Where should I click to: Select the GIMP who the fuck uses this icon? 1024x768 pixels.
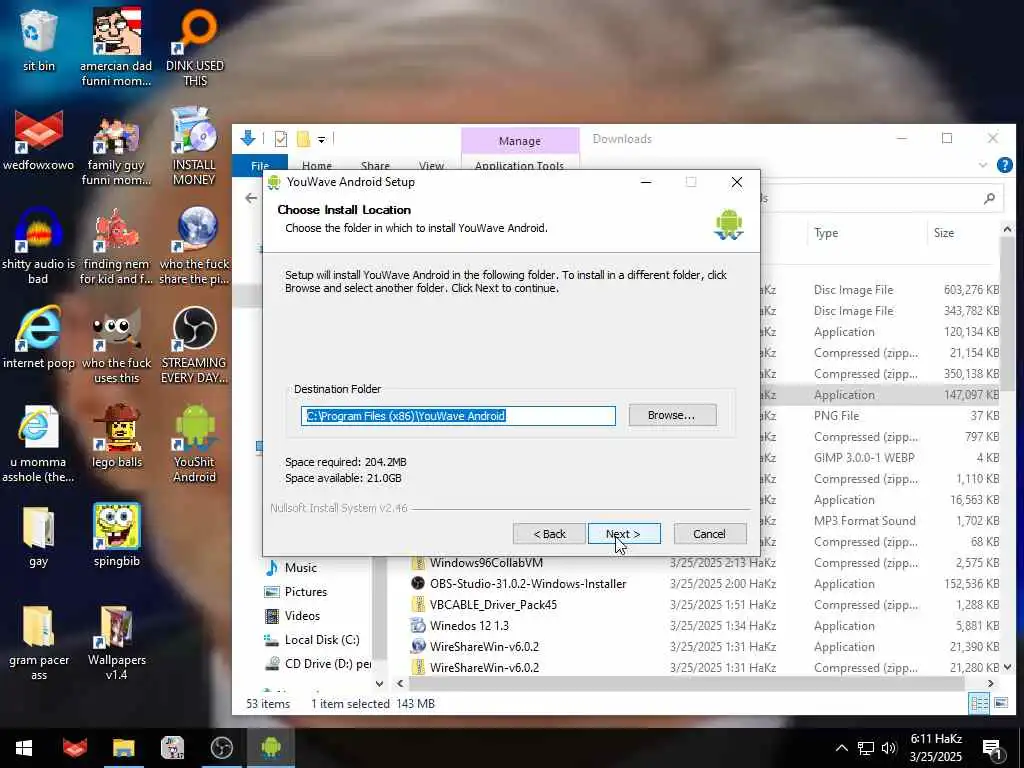[x=116, y=345]
